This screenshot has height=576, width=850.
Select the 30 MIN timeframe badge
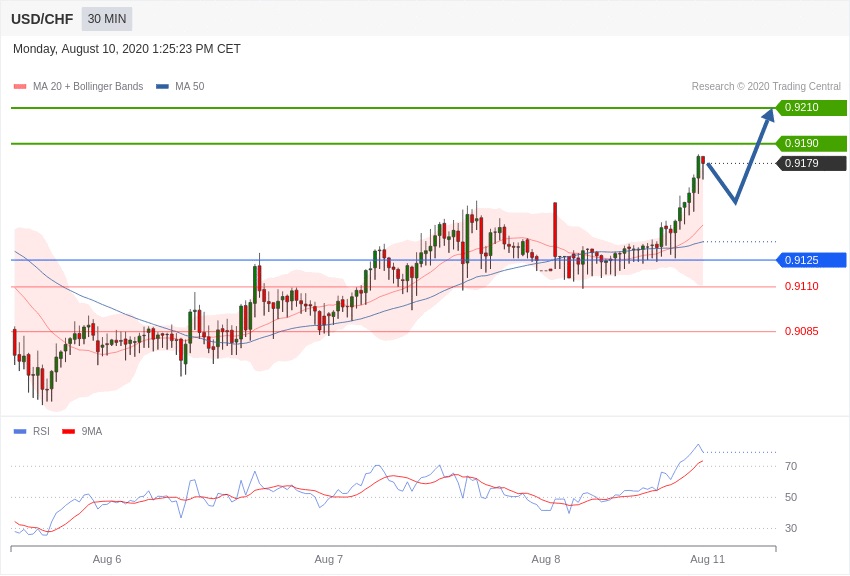(107, 19)
